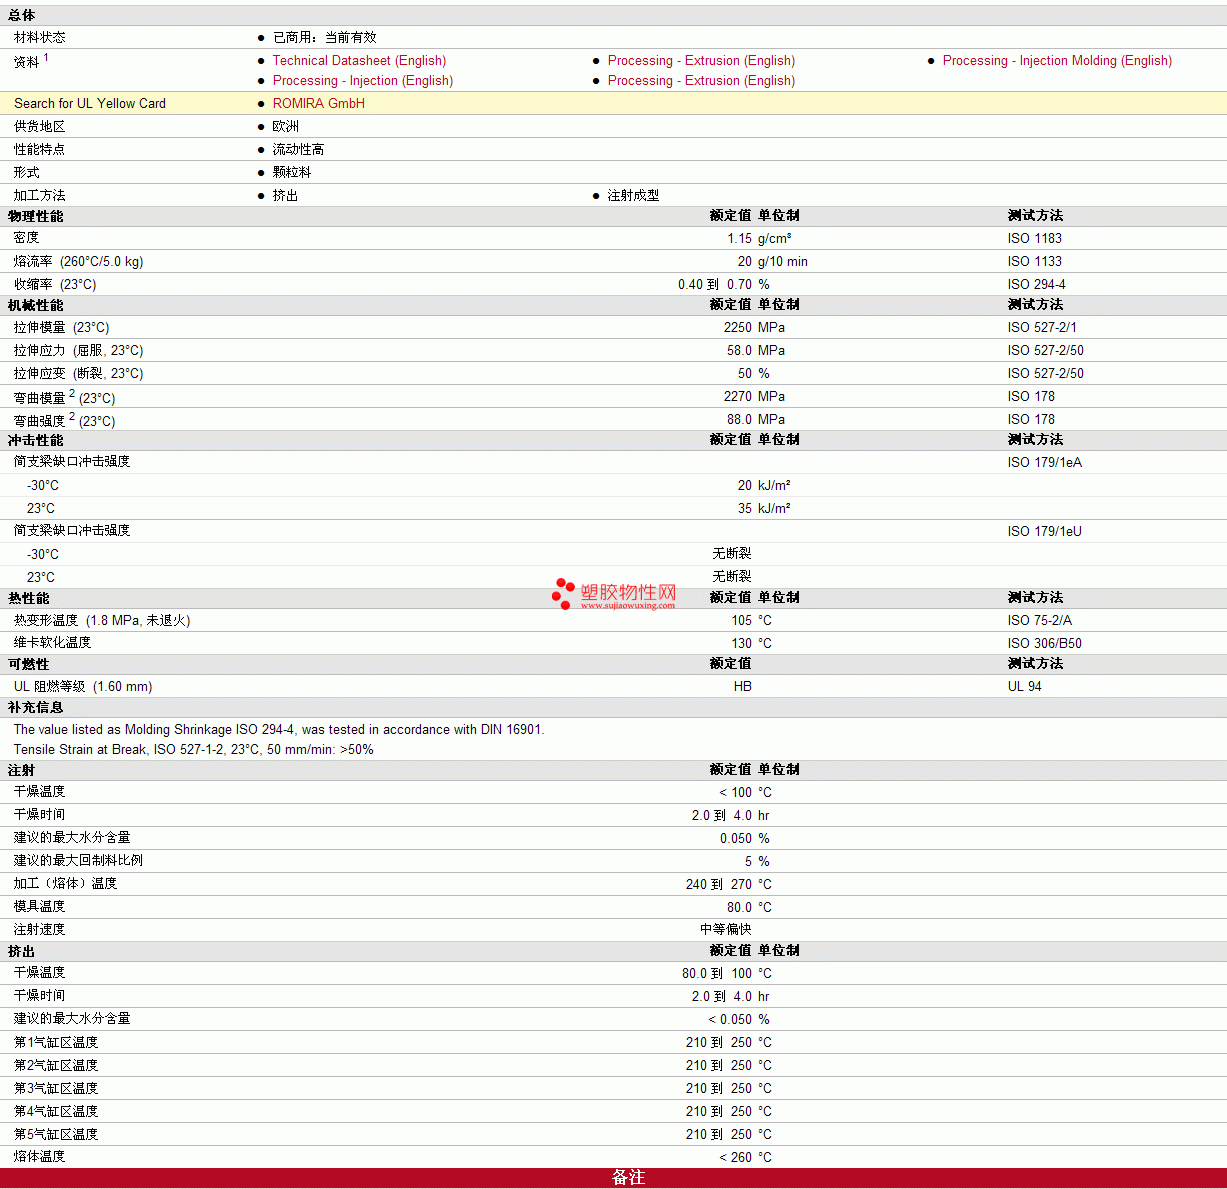Click the UL 阻燃等级 (1.60 mm) label

(83, 687)
